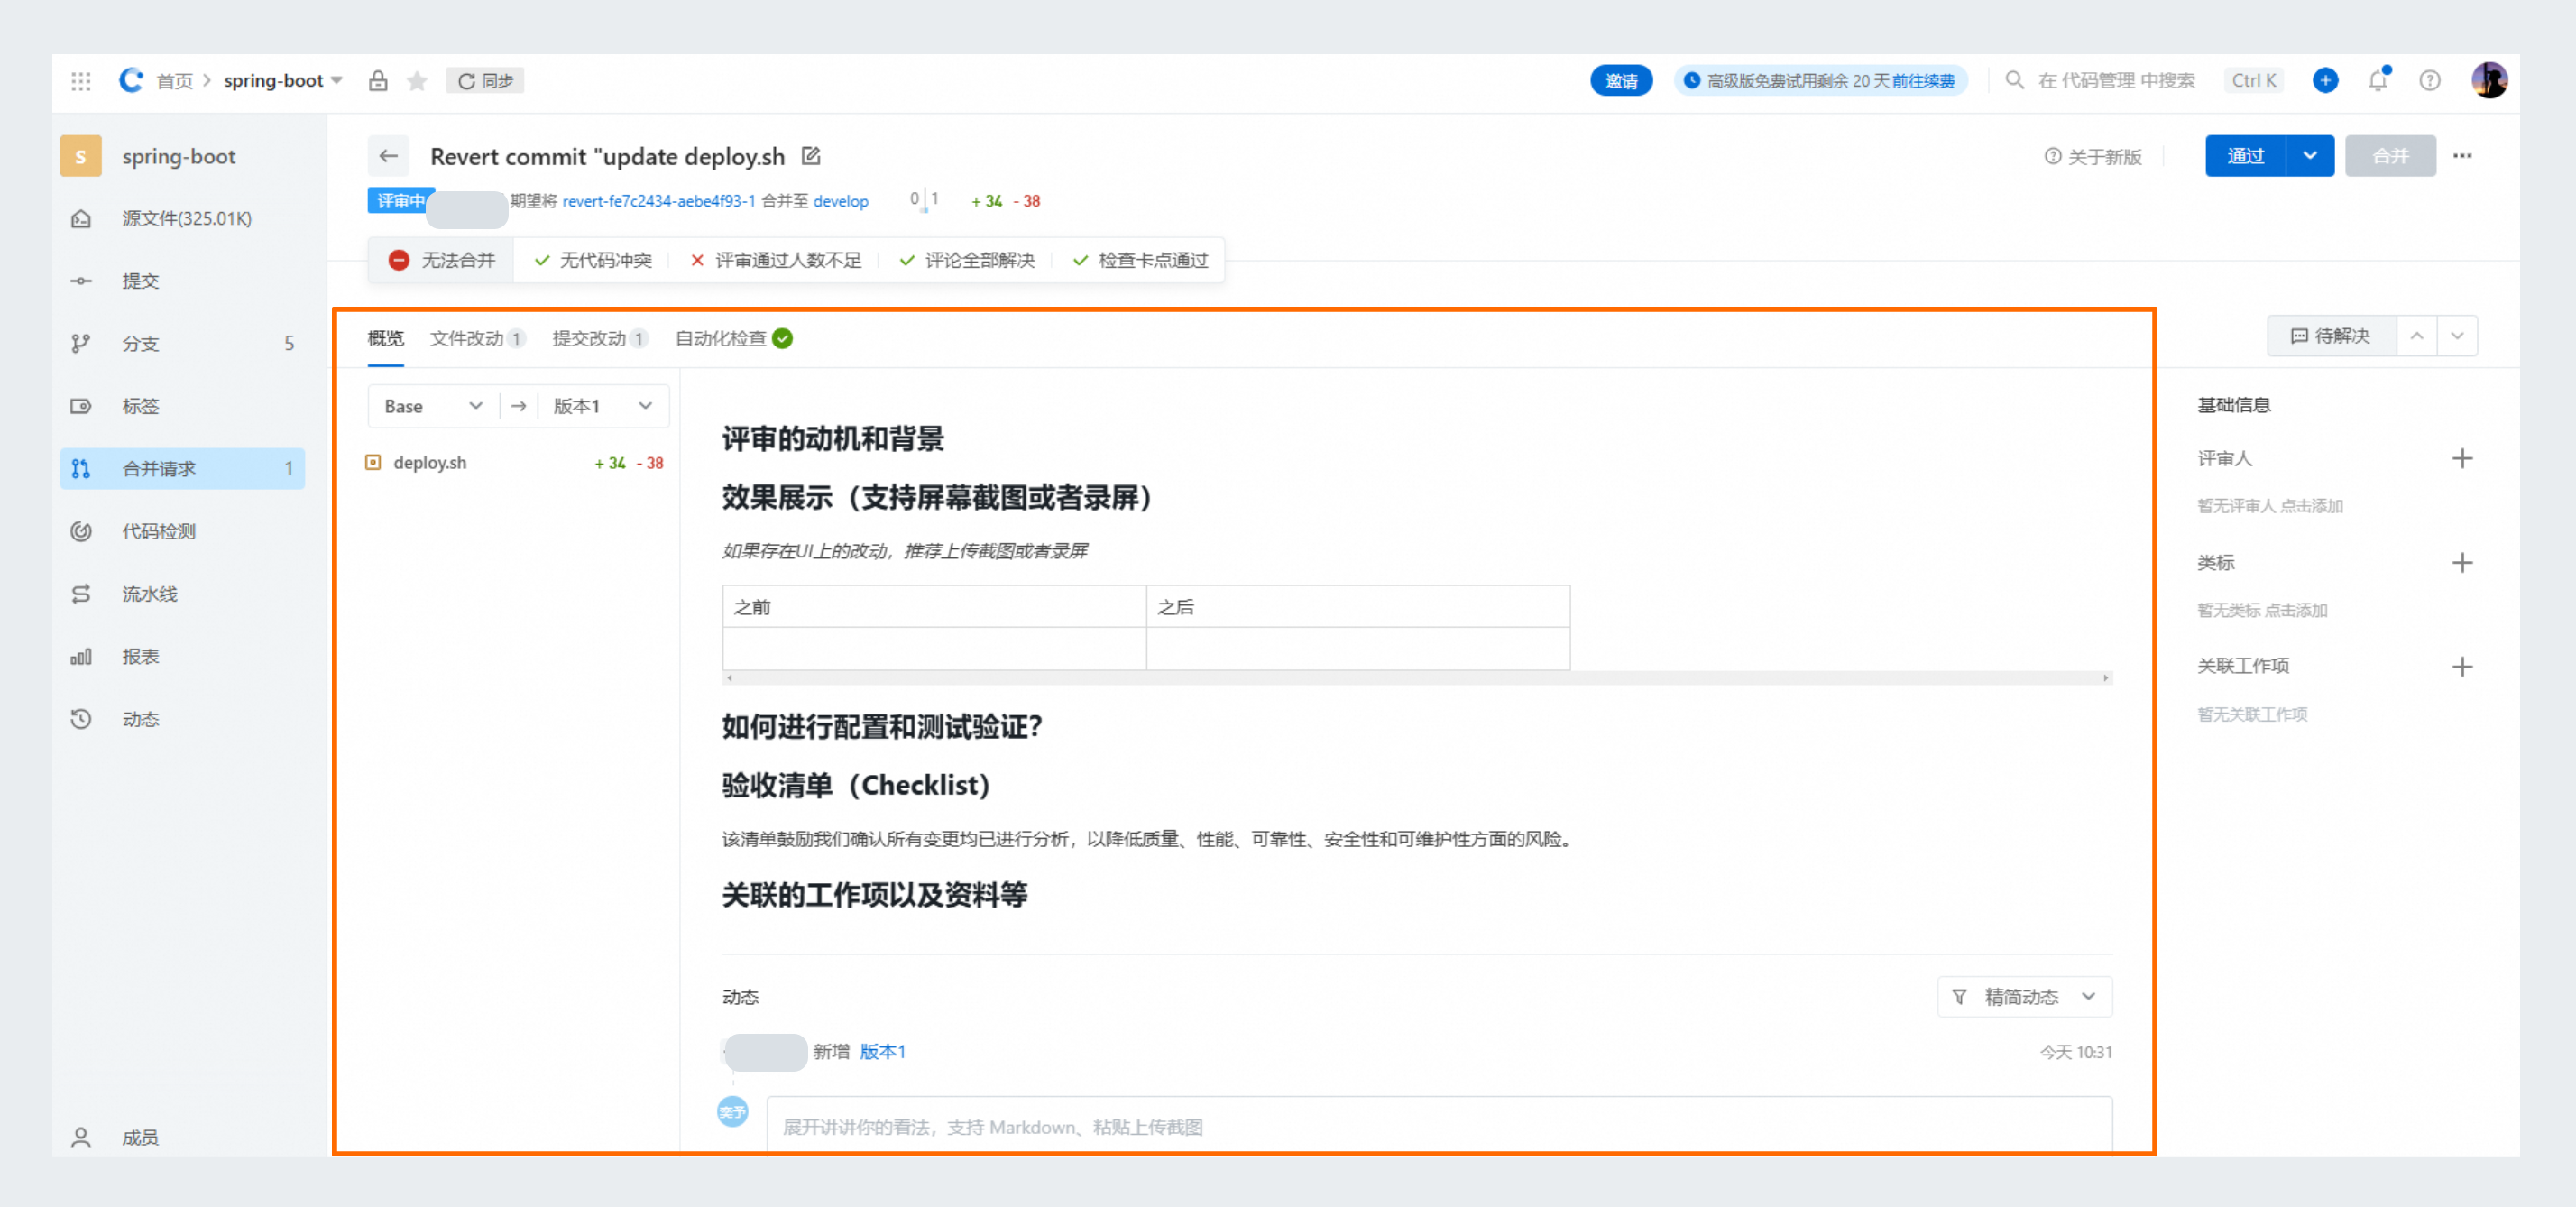Open 提交 commits in sidebar
This screenshot has height=1207, width=2576.
pos(182,281)
